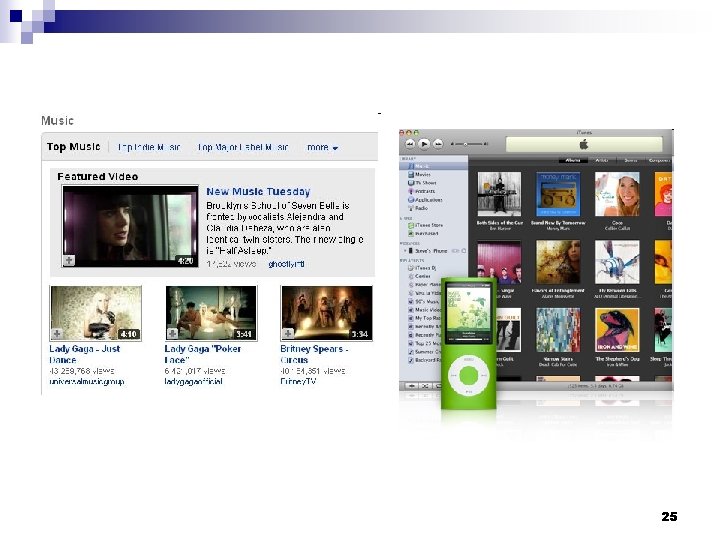The image size is (720, 540).
Task: Click the iTunes play button
Action: [x=424, y=144]
